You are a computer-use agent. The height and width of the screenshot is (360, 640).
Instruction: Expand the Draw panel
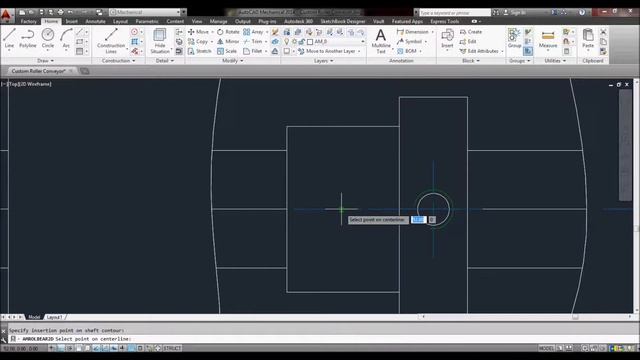click(45, 61)
